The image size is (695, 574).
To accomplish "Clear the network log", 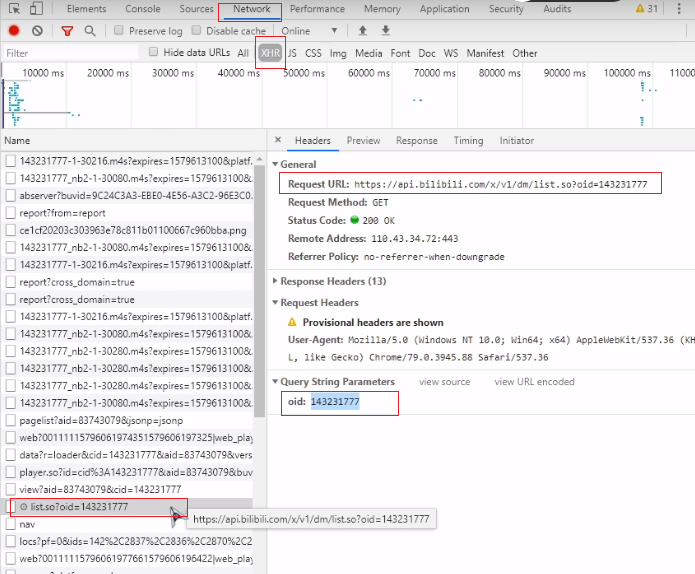I will [x=37, y=31].
